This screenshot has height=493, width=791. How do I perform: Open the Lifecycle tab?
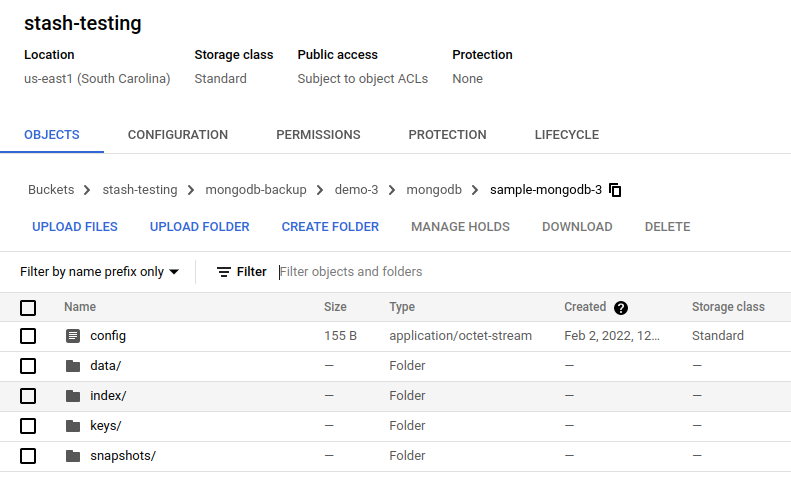[x=566, y=135]
